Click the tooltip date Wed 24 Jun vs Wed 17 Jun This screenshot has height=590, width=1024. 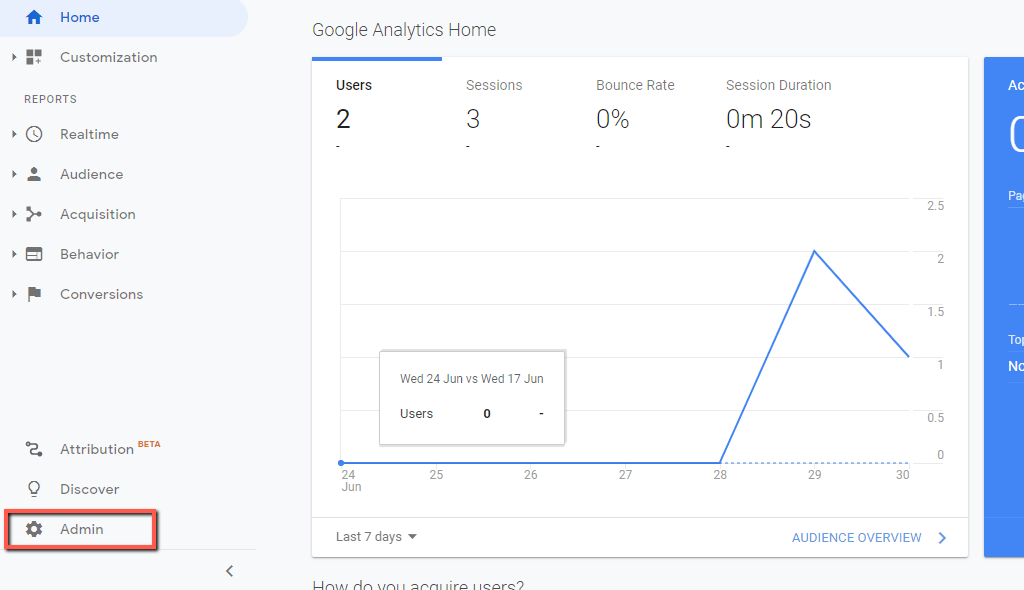coord(472,379)
